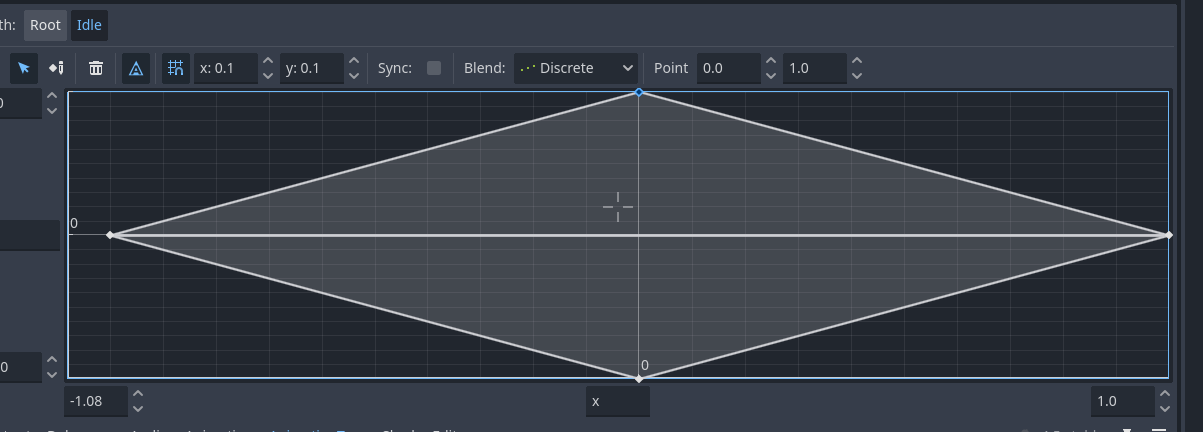Click the Root path button
Image resolution: width=1203 pixels, height=432 pixels.
click(x=45, y=25)
